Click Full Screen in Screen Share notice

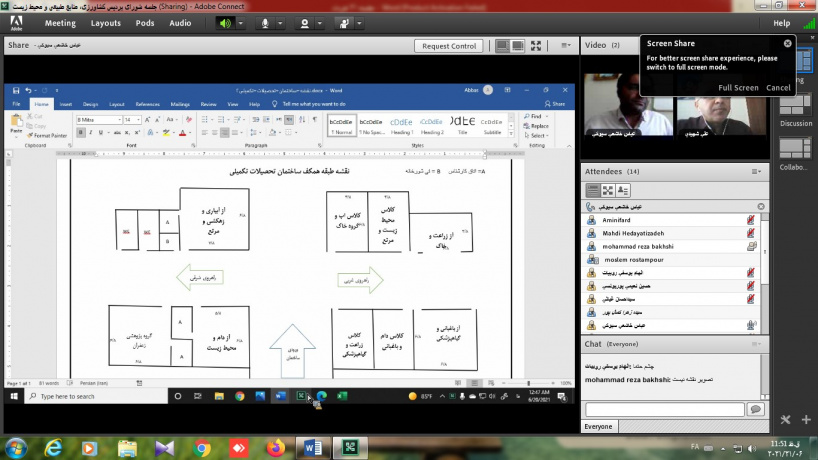point(738,88)
